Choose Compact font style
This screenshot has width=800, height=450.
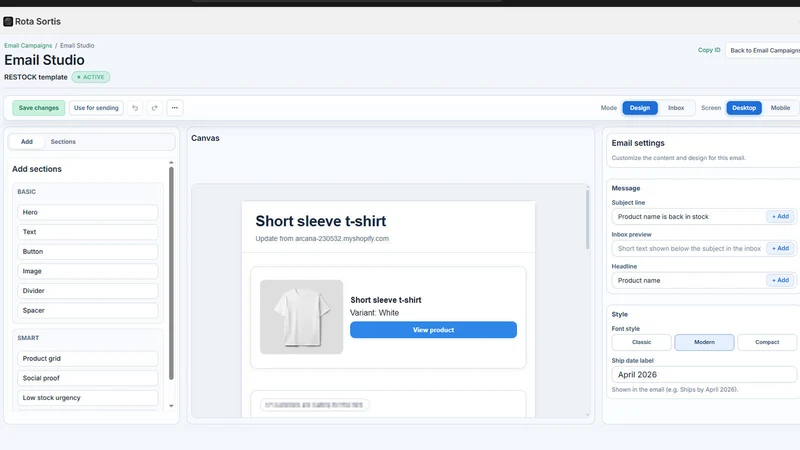pyautogui.click(x=767, y=342)
